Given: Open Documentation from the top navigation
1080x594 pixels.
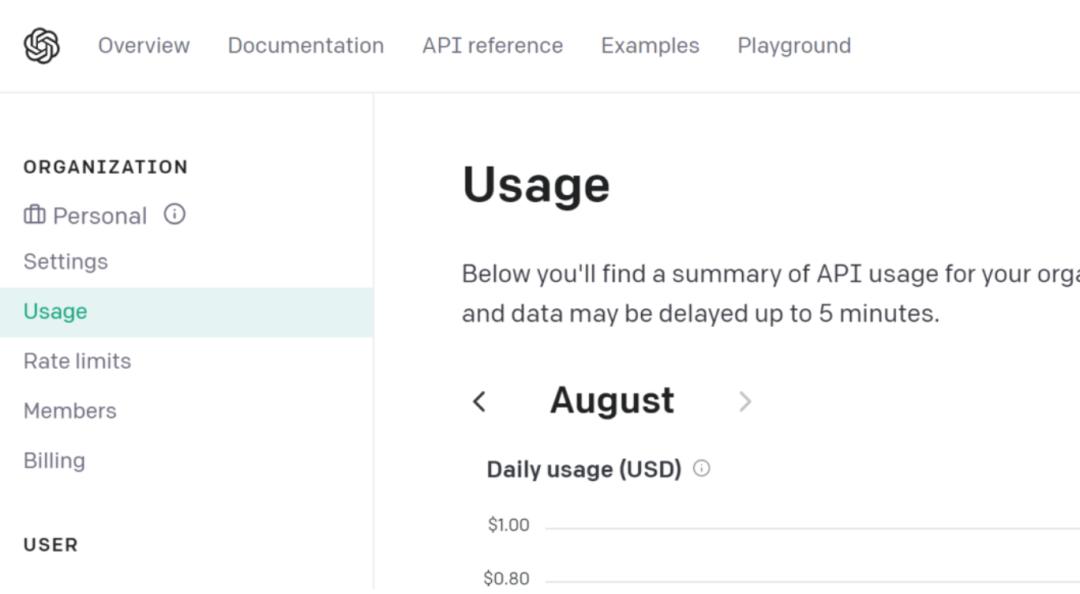Looking at the screenshot, I should pyautogui.click(x=305, y=46).
